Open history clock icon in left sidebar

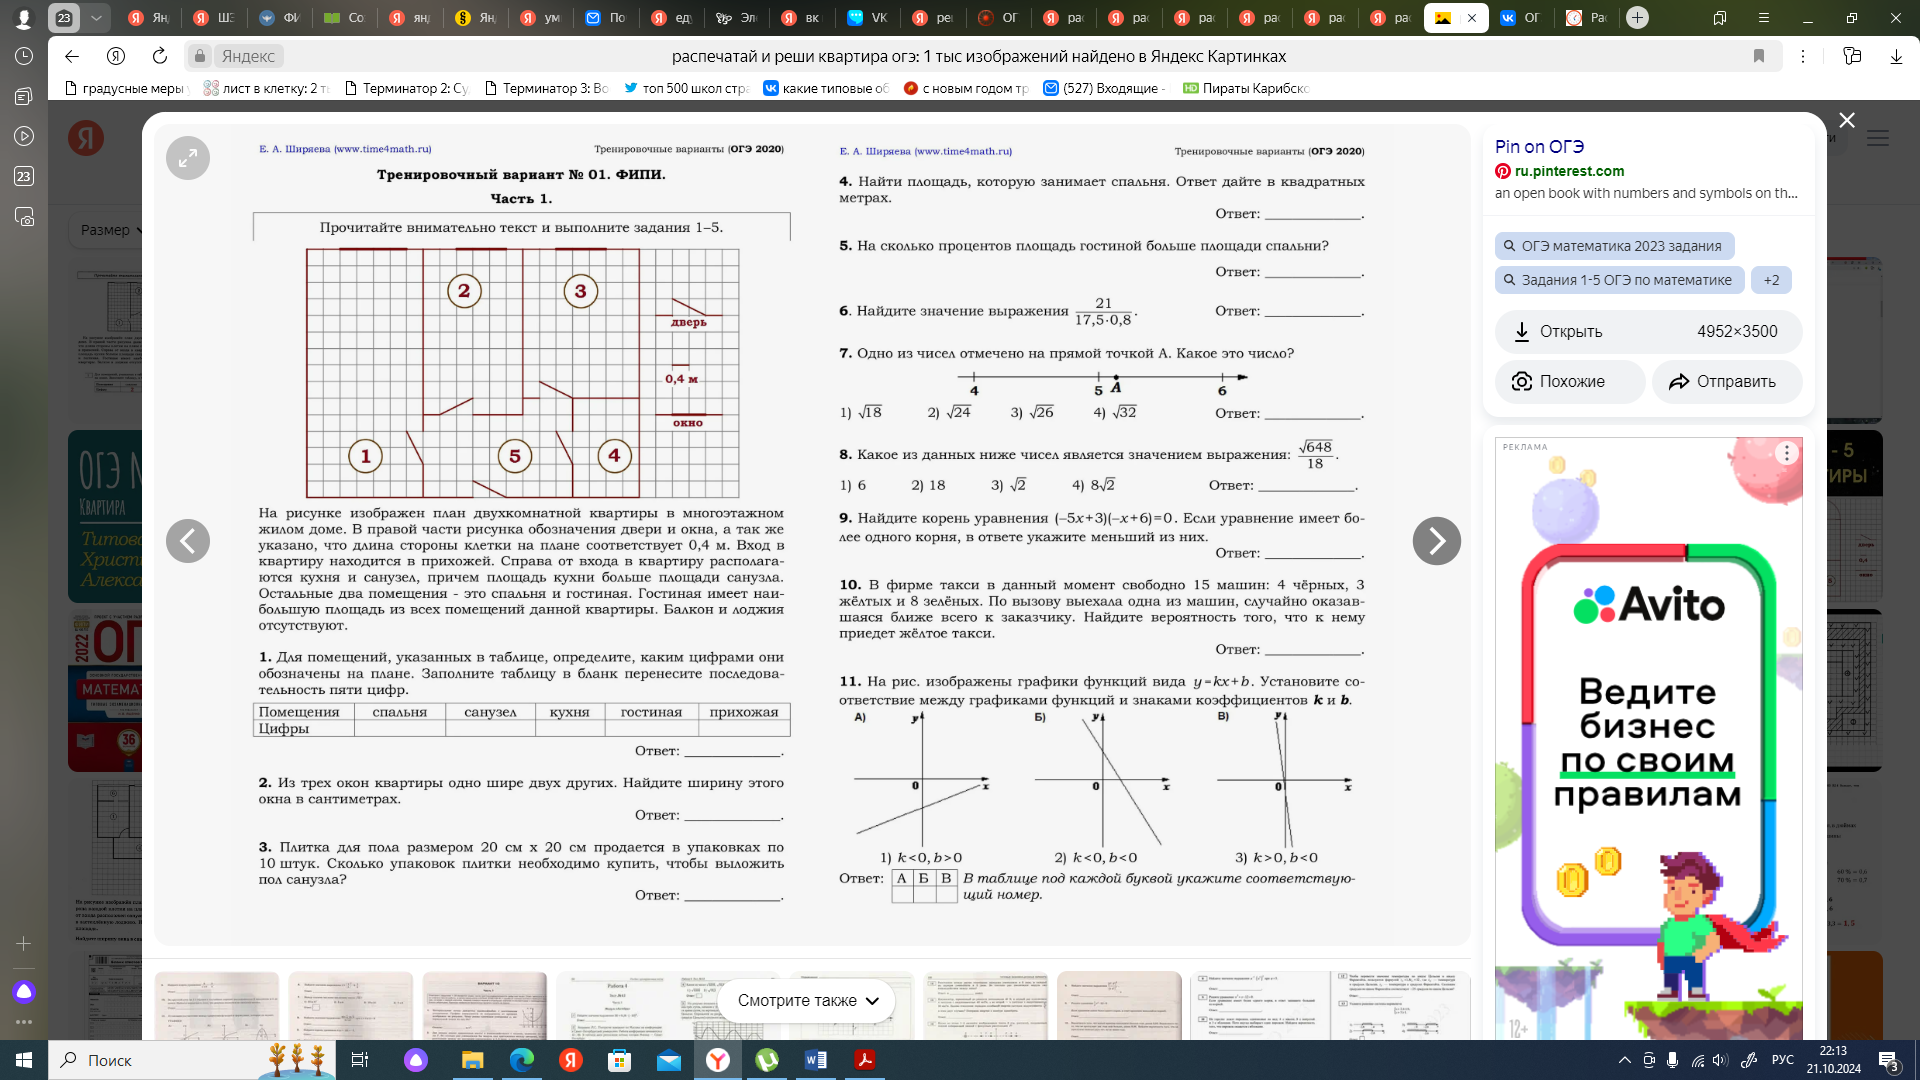coord(24,56)
